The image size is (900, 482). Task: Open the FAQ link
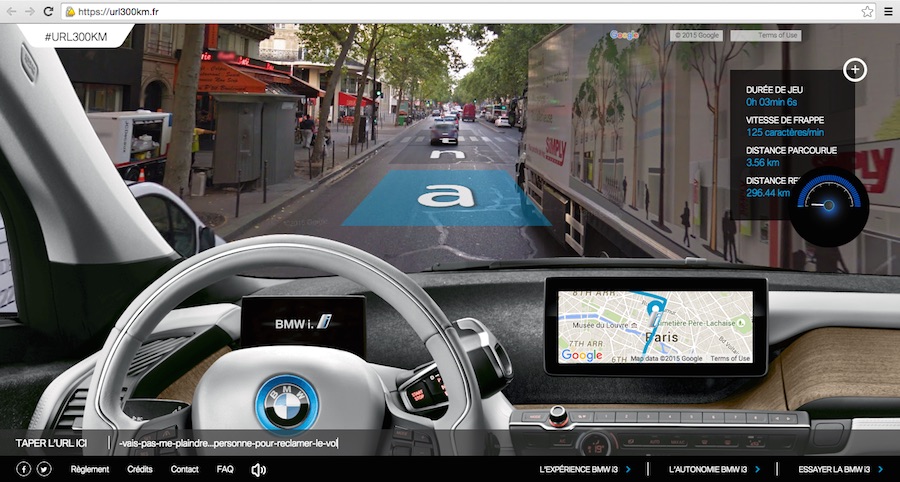pos(225,469)
